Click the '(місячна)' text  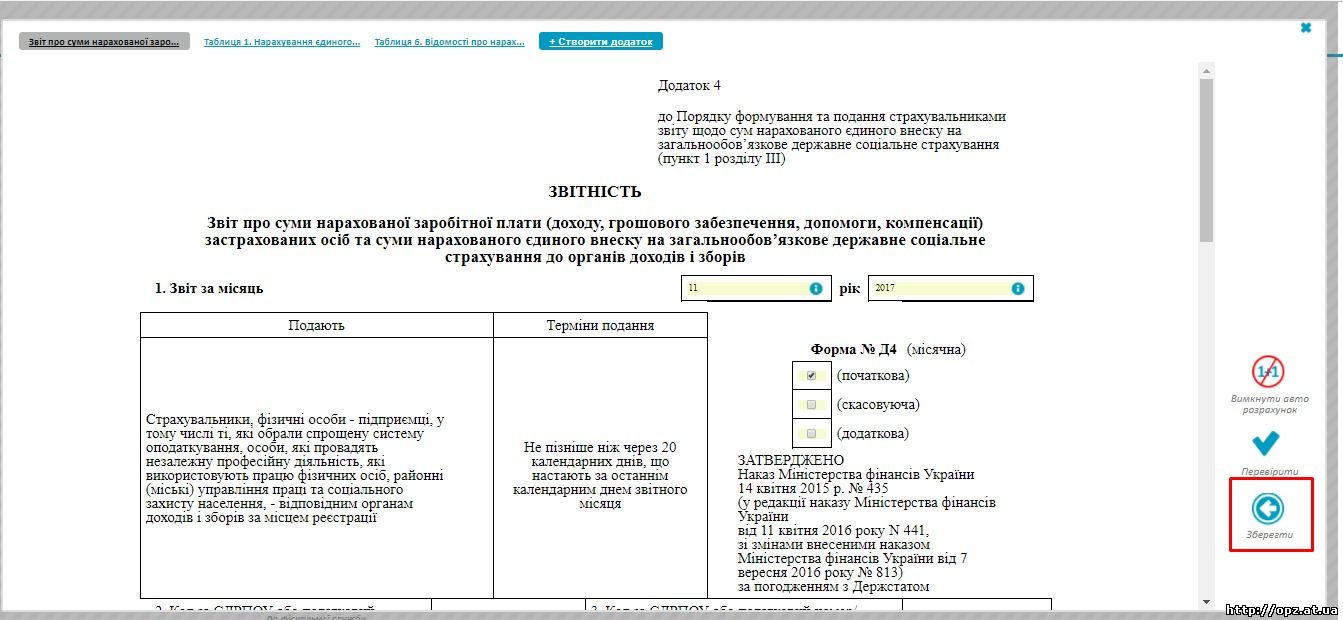click(x=936, y=350)
